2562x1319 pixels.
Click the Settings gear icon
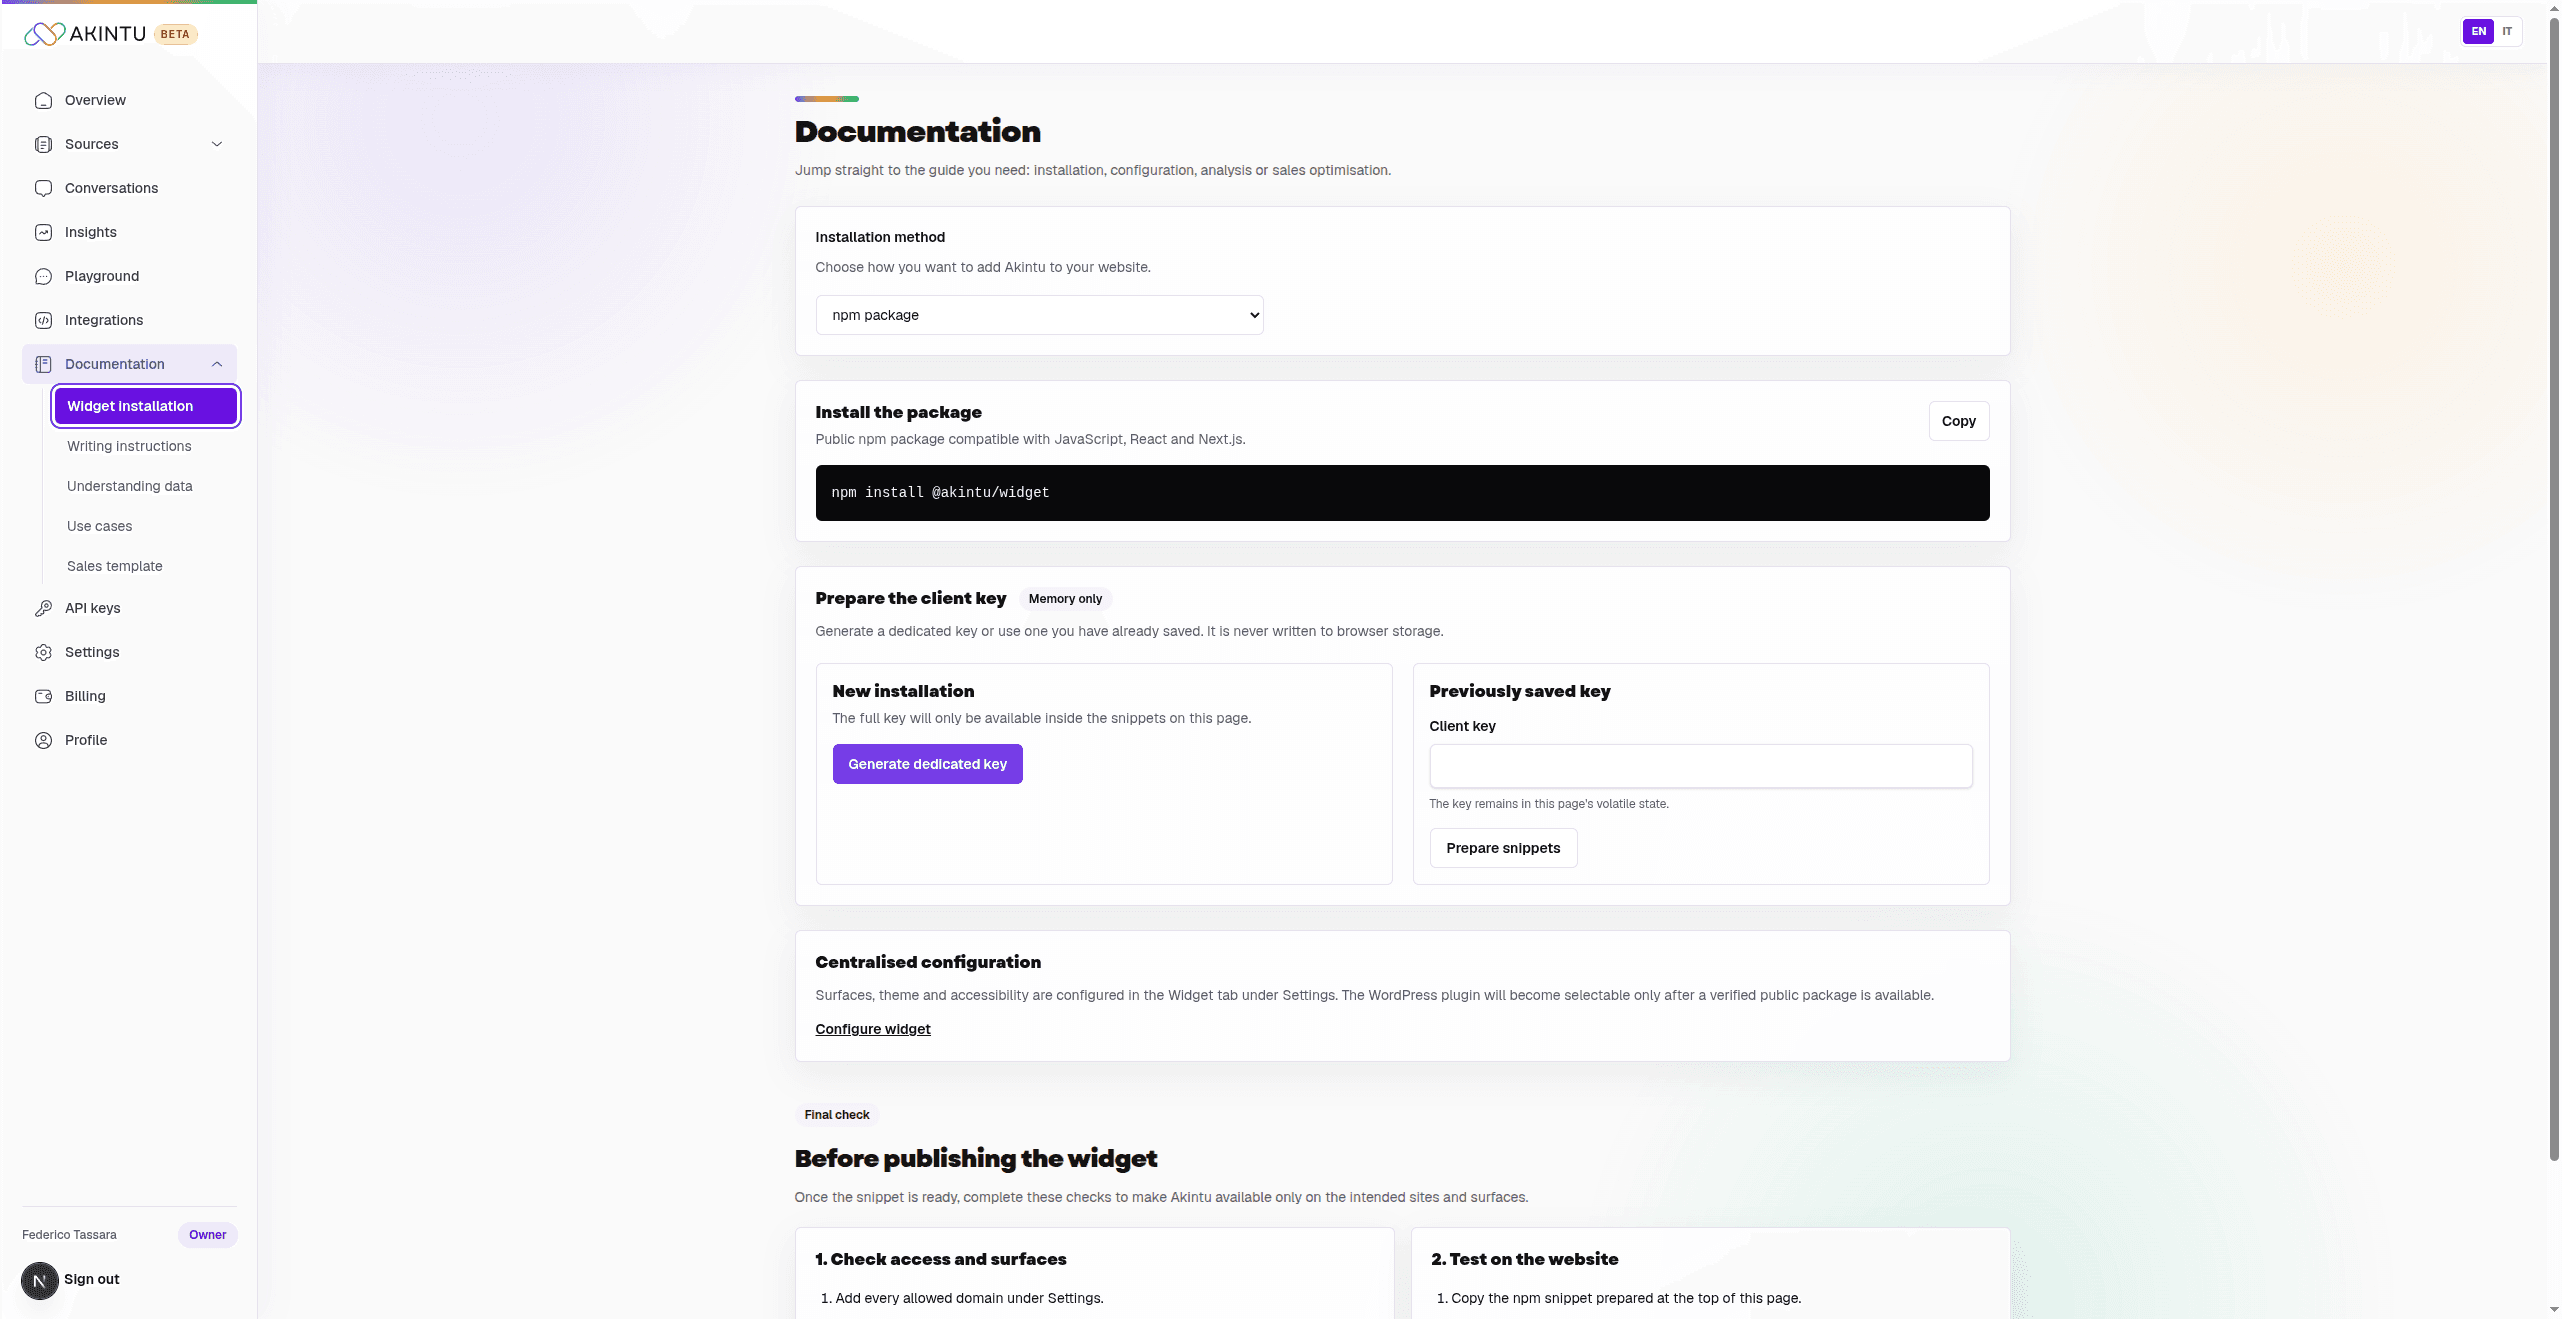tap(43, 652)
